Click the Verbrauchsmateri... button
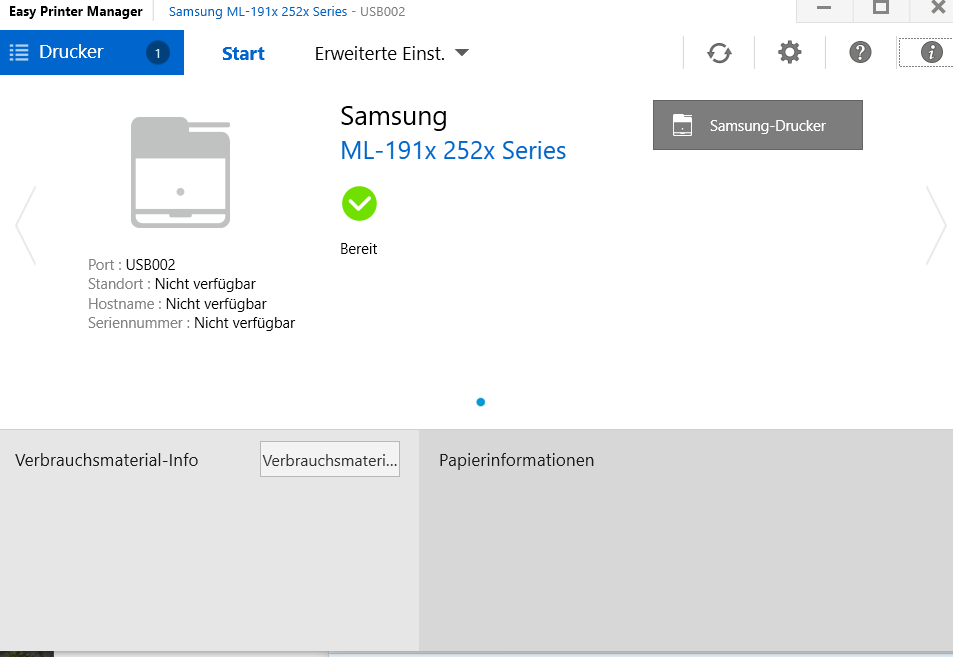Screen dimensions: 953x657 tap(330, 459)
